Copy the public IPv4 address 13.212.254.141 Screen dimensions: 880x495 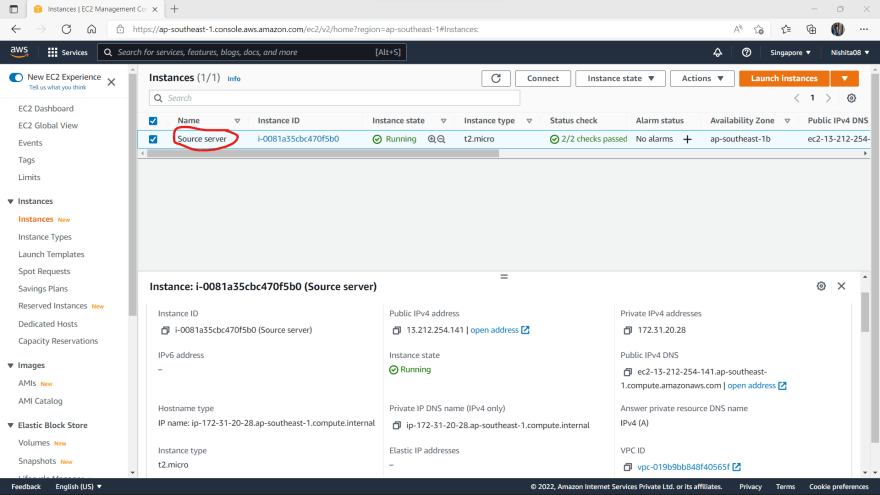(x=396, y=331)
